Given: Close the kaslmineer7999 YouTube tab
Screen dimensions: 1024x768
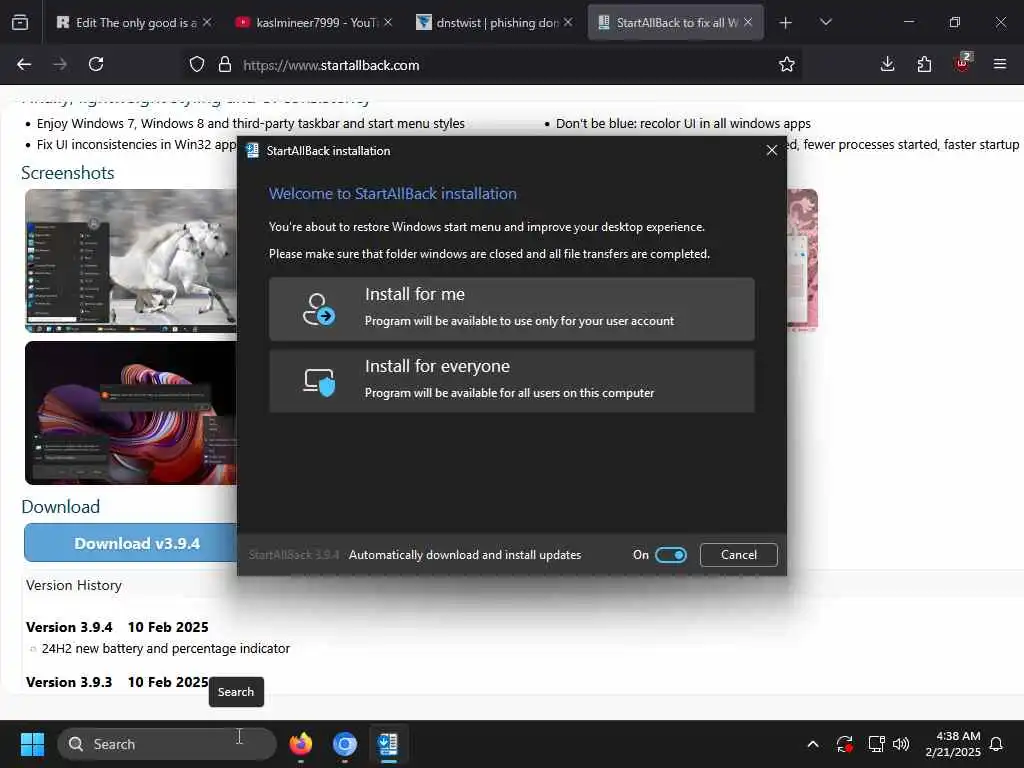Looking at the screenshot, I should point(388,23).
